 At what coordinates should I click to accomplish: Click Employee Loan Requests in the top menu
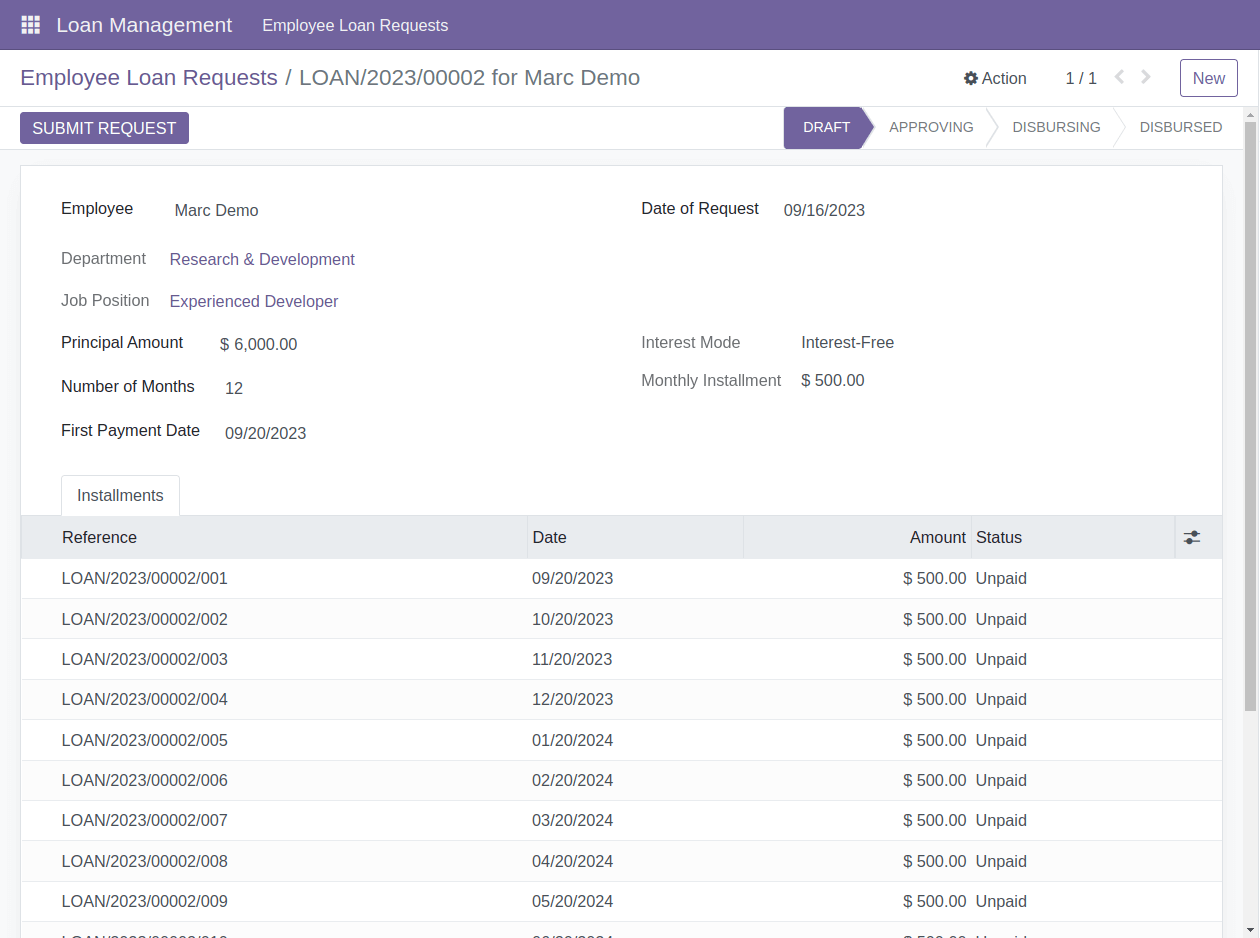[354, 25]
